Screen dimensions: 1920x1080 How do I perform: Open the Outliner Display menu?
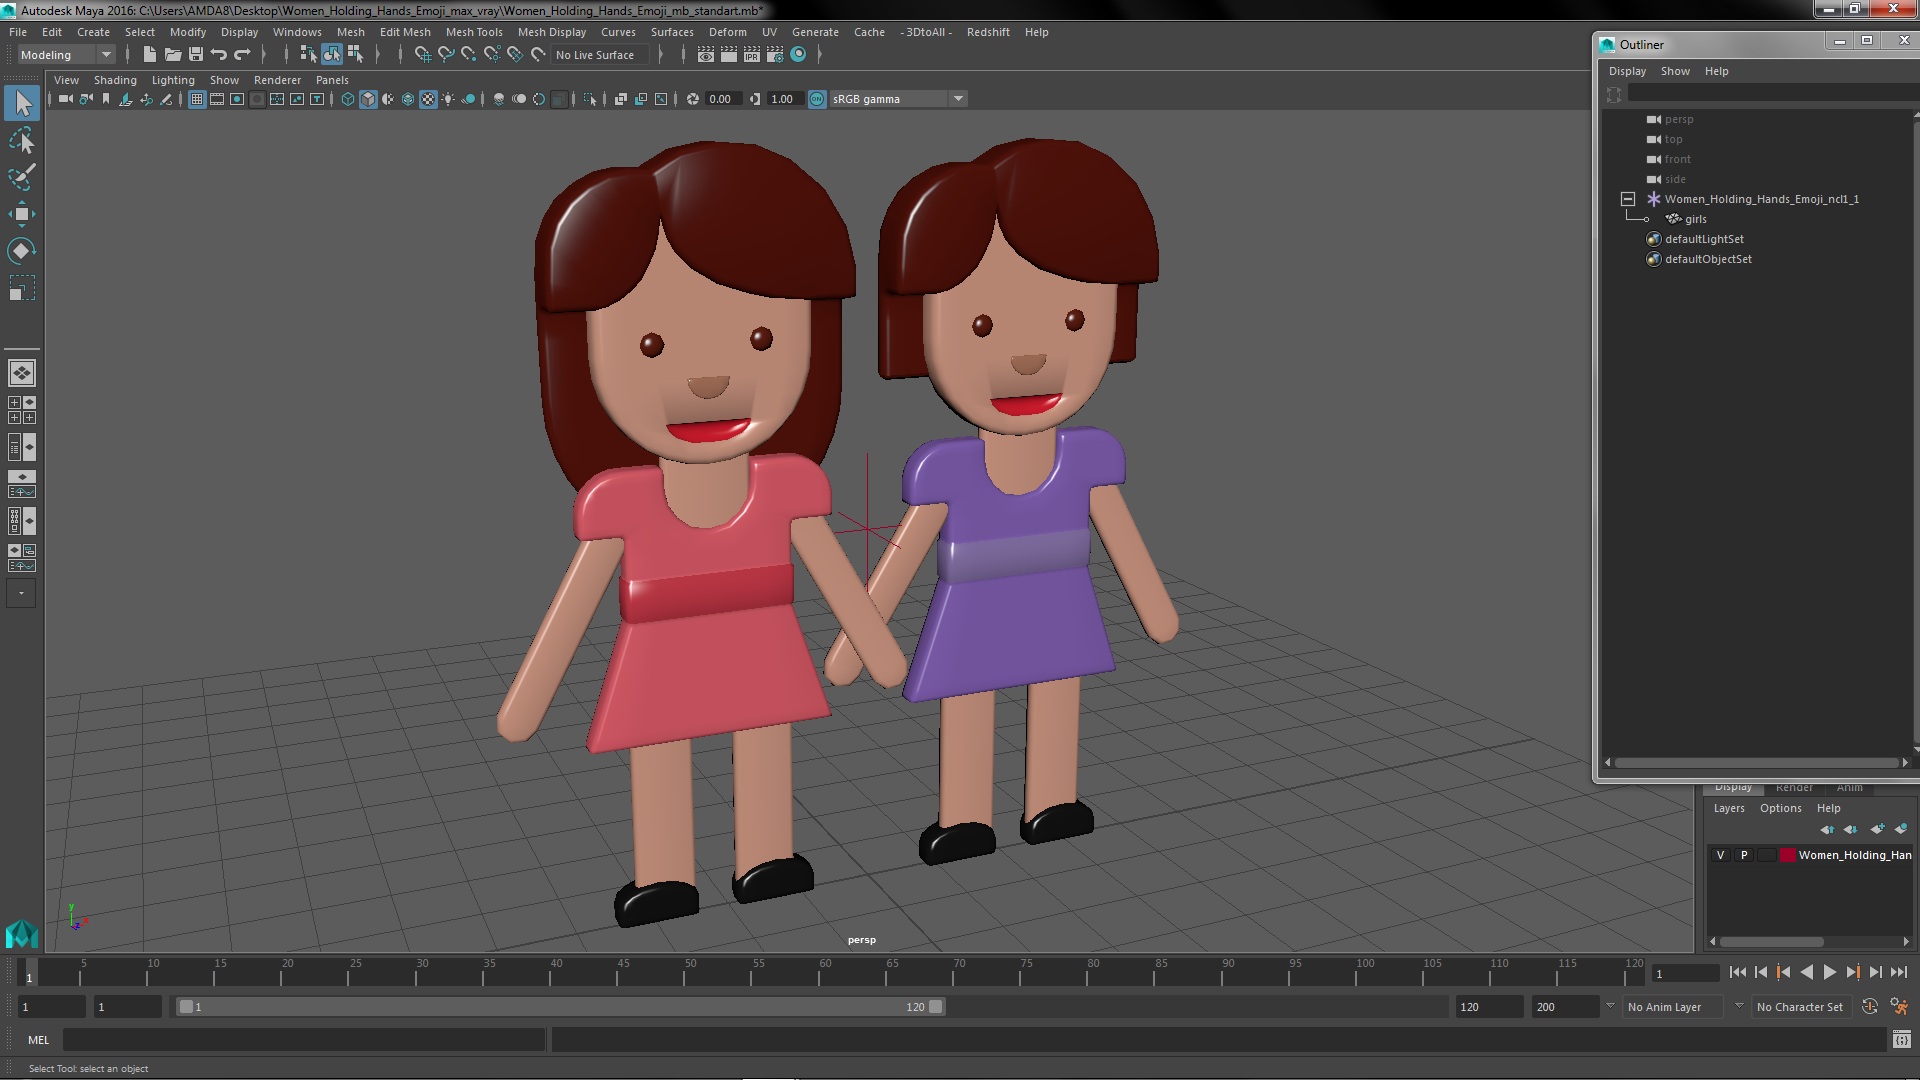pos(1627,71)
